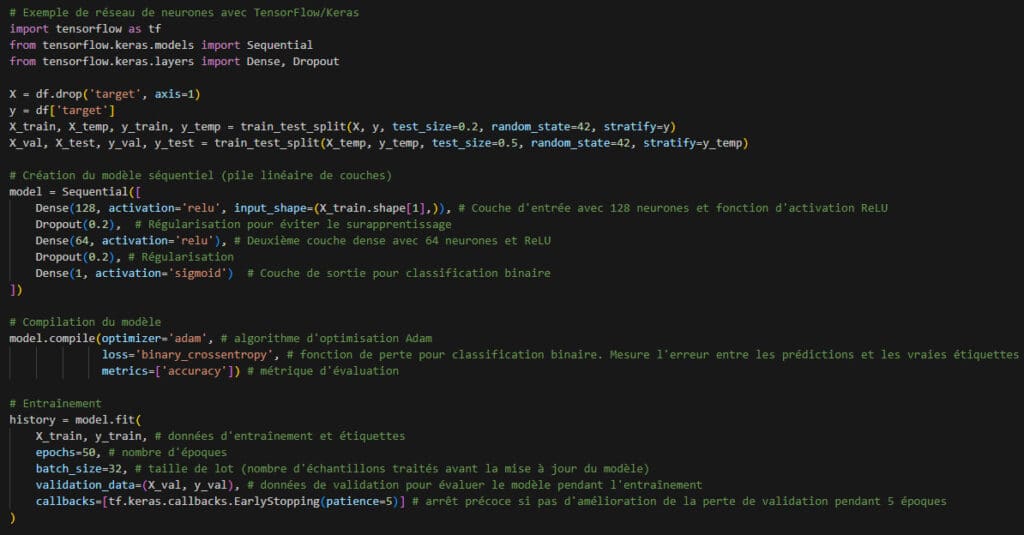
Task: Click 'test_size=0.2' in the first train_test_split call
Action: point(434,127)
